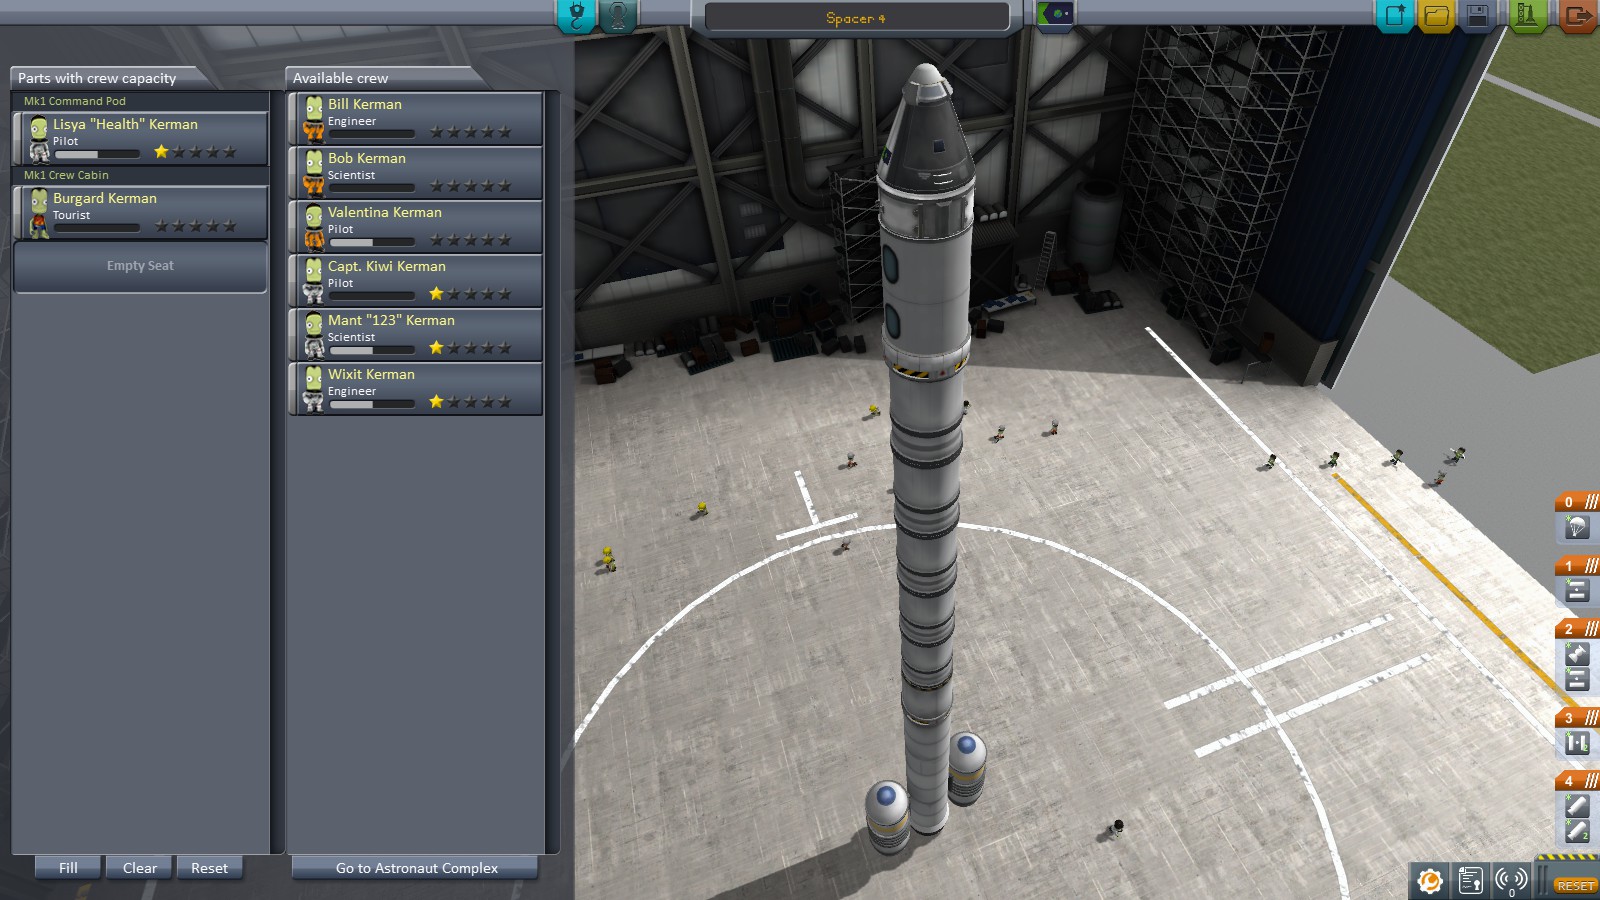Click the Clear crew button
This screenshot has width=1600, height=900.
[140, 868]
